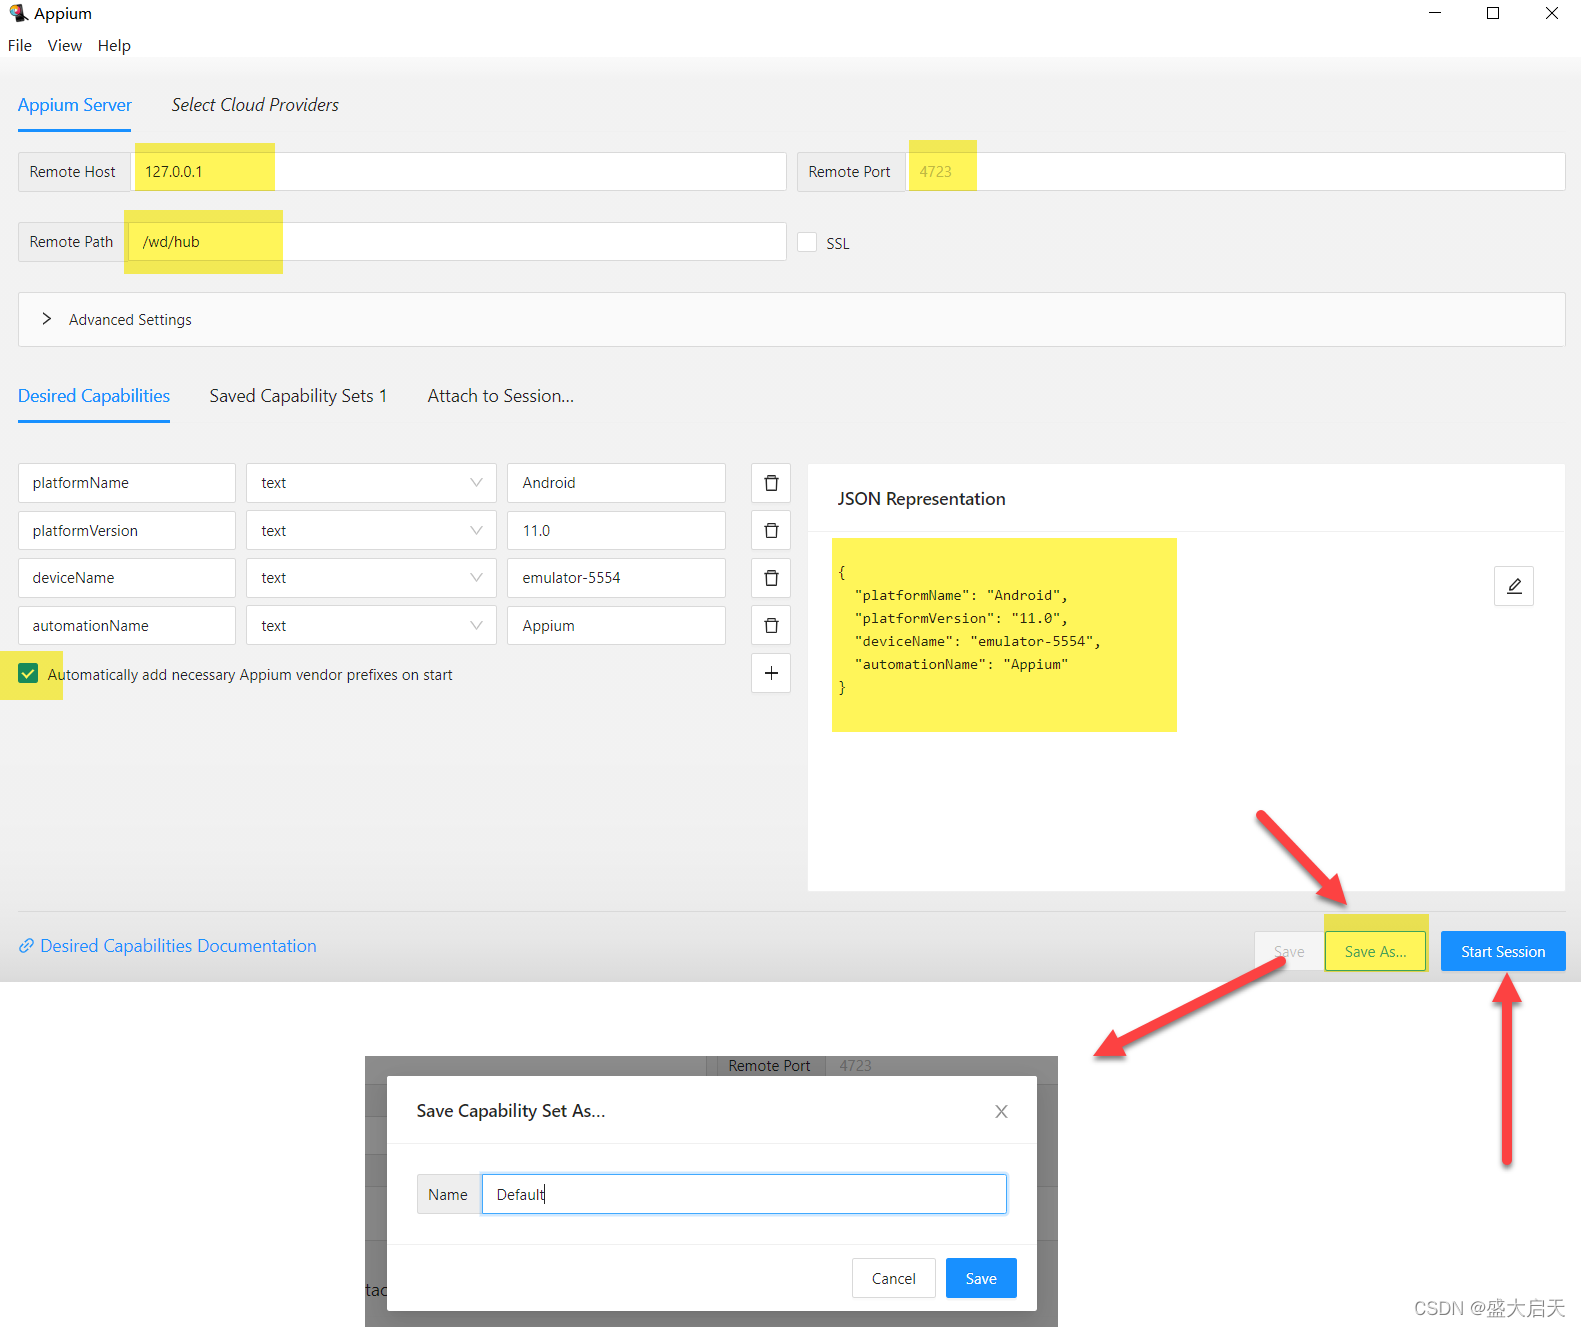The height and width of the screenshot is (1327, 1581).
Task: Switch to Select Cloud Providers tab
Action: point(255,105)
